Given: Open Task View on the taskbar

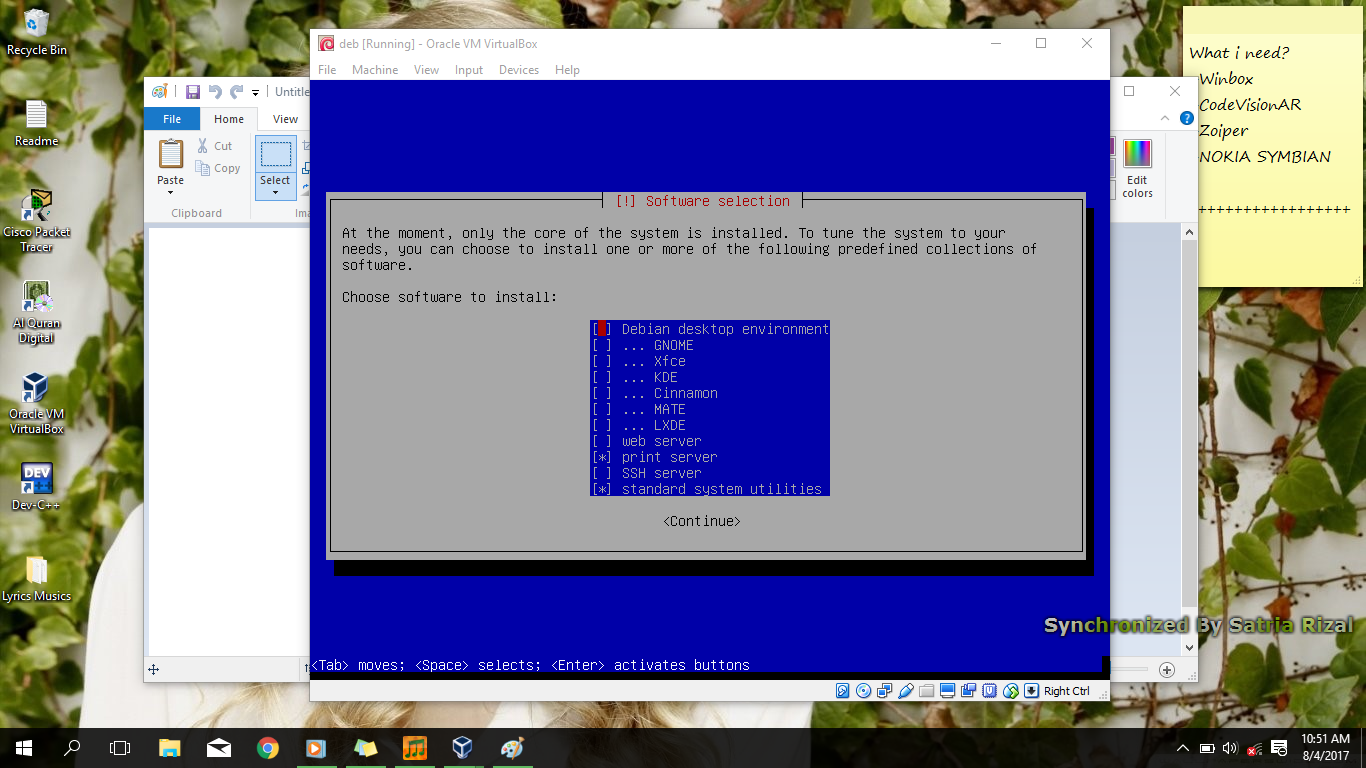Looking at the screenshot, I should pyautogui.click(x=120, y=748).
